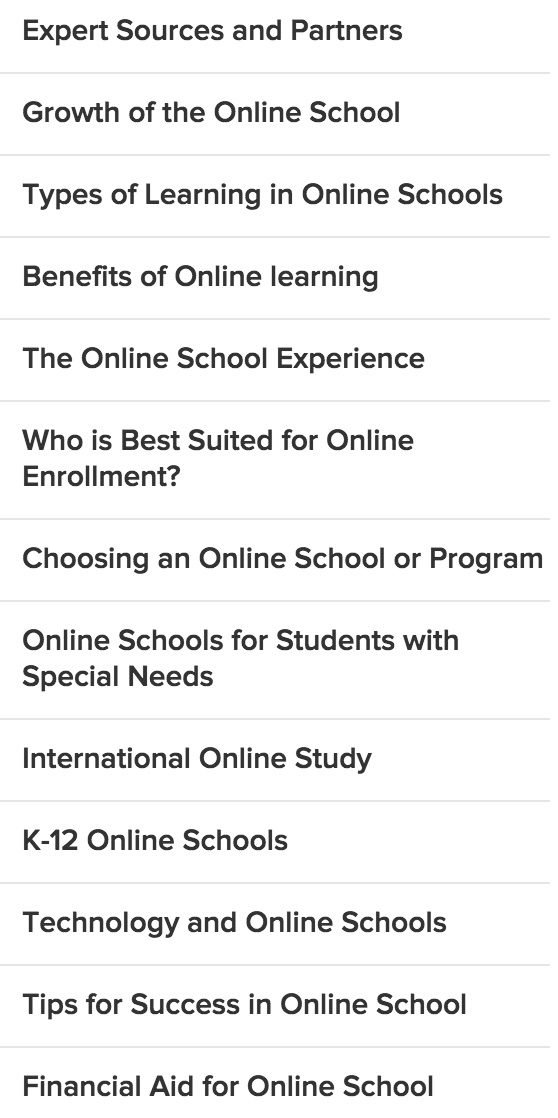Click the 'Enrollment?' text in the list

click(101, 477)
